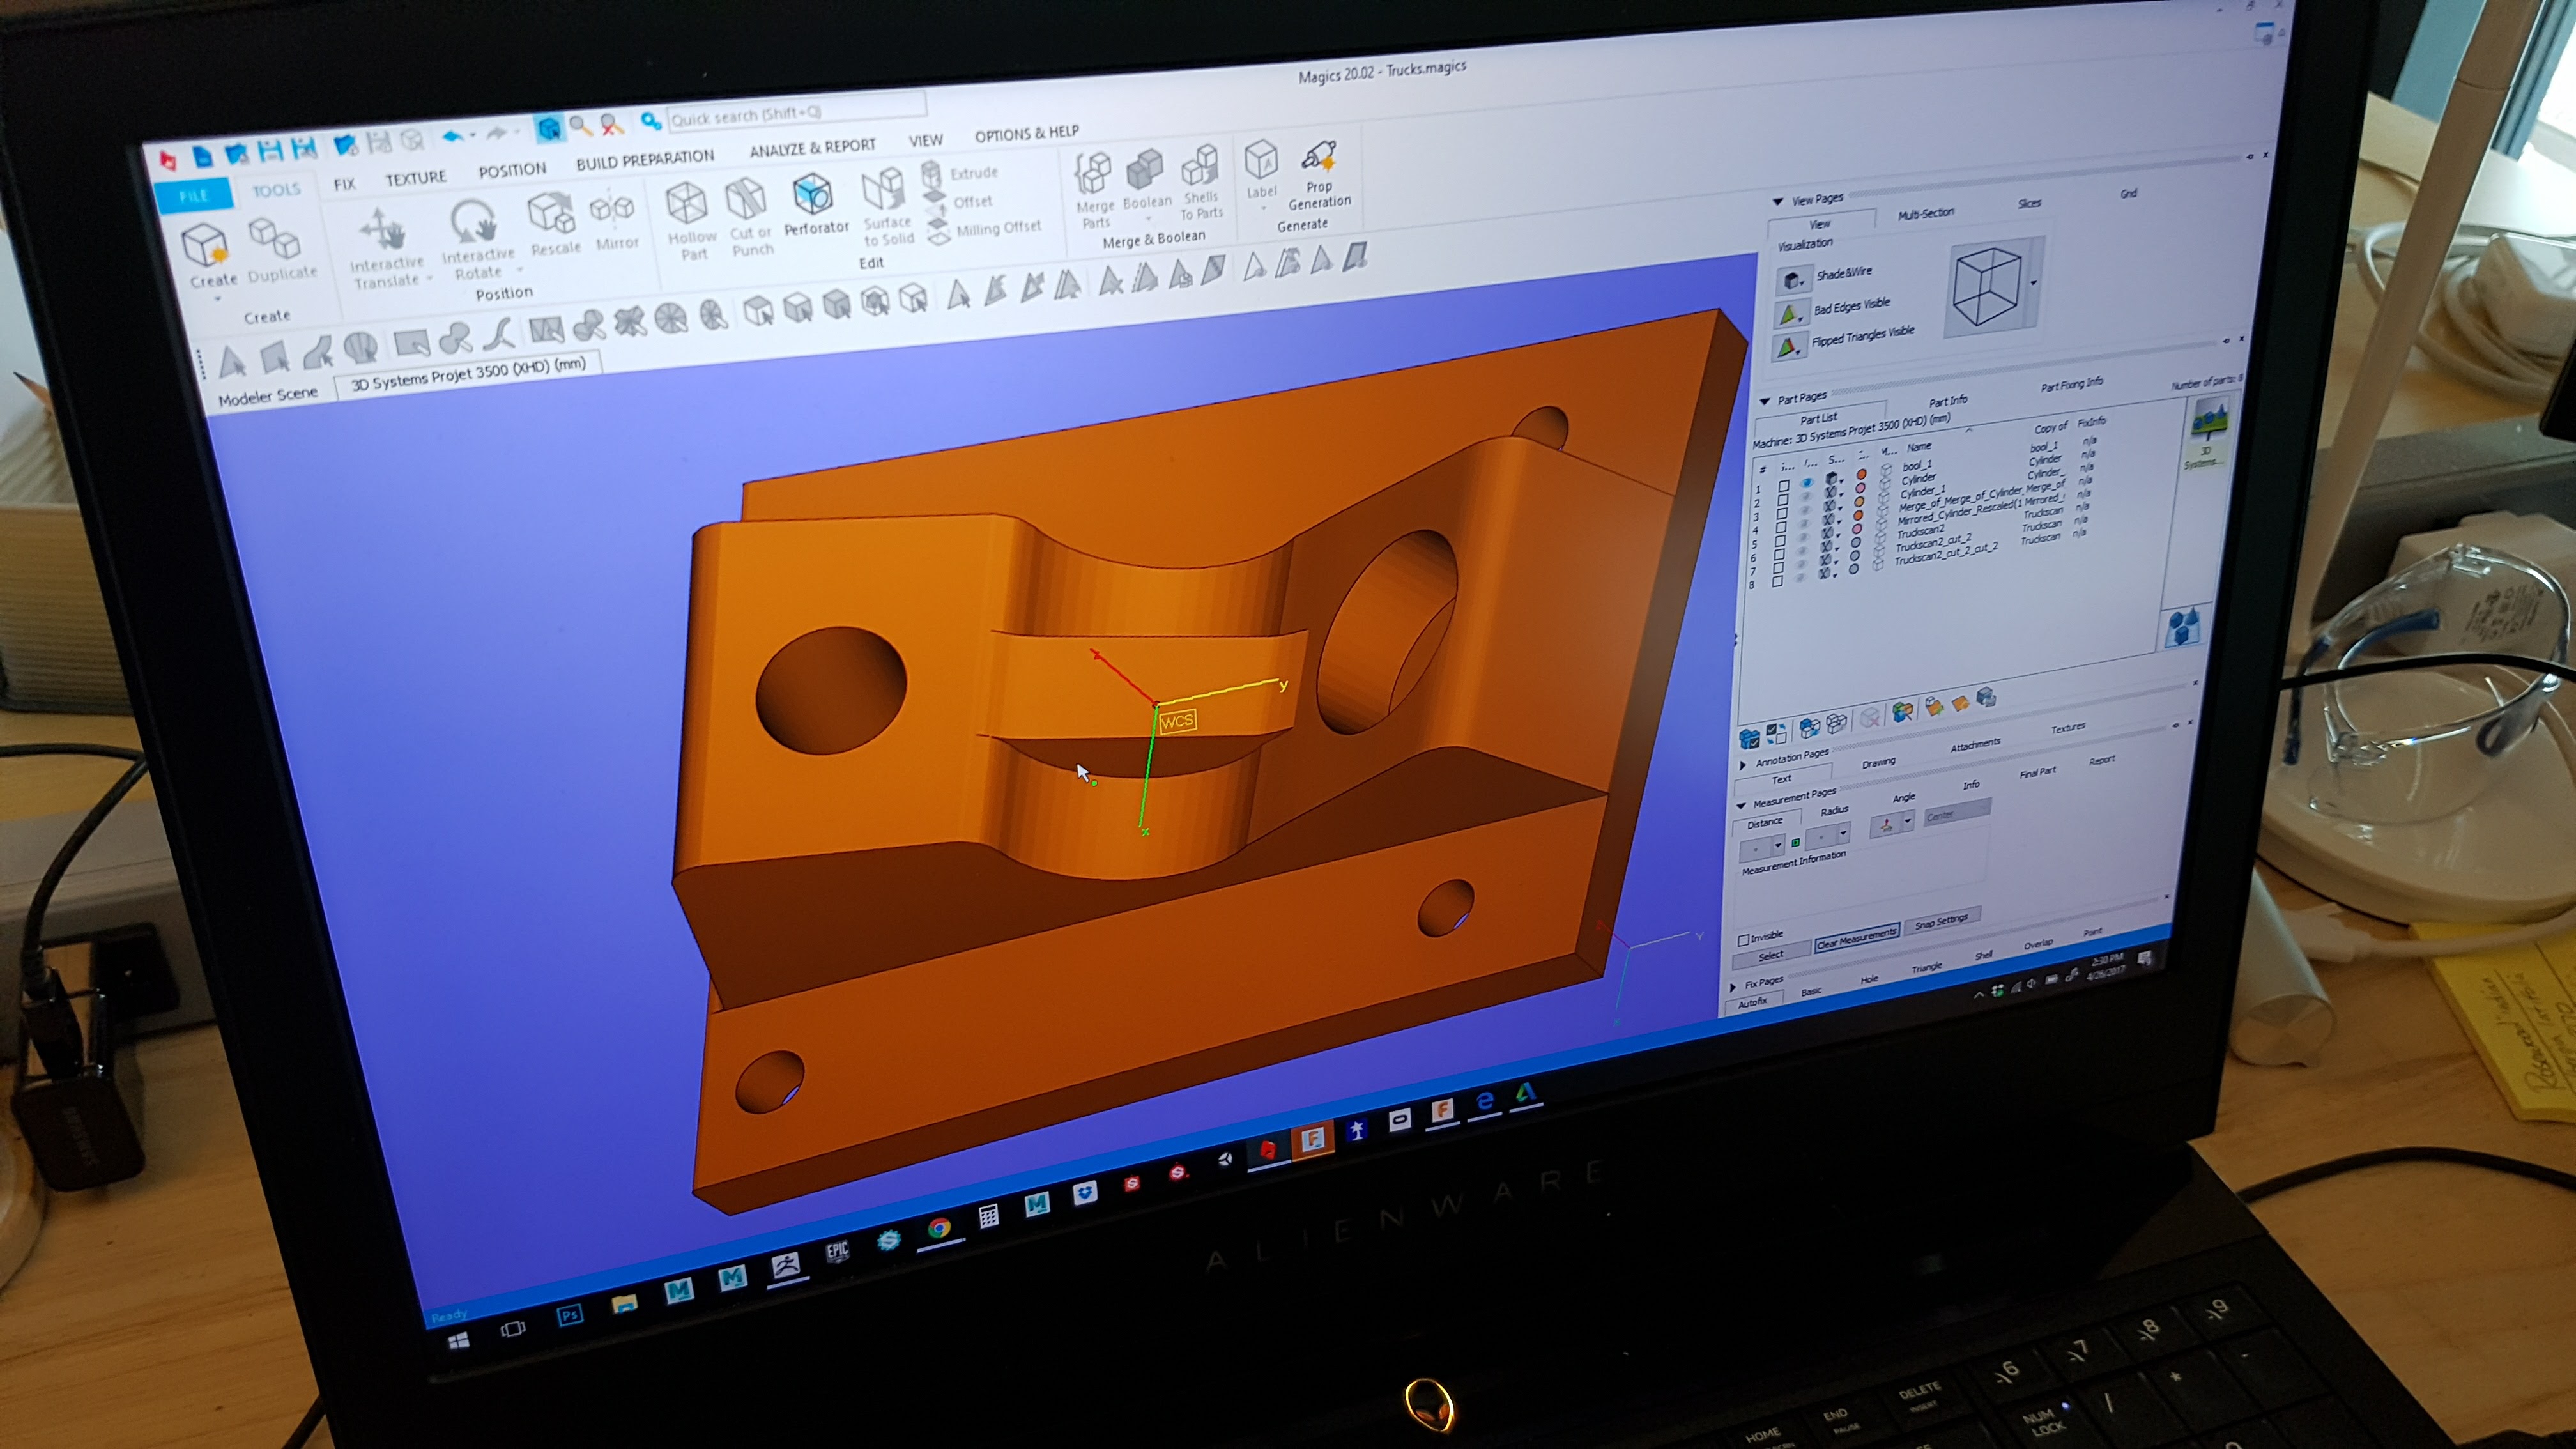Open the Multi-Section view tab
This screenshot has width=2576, height=1449.
coord(1926,214)
